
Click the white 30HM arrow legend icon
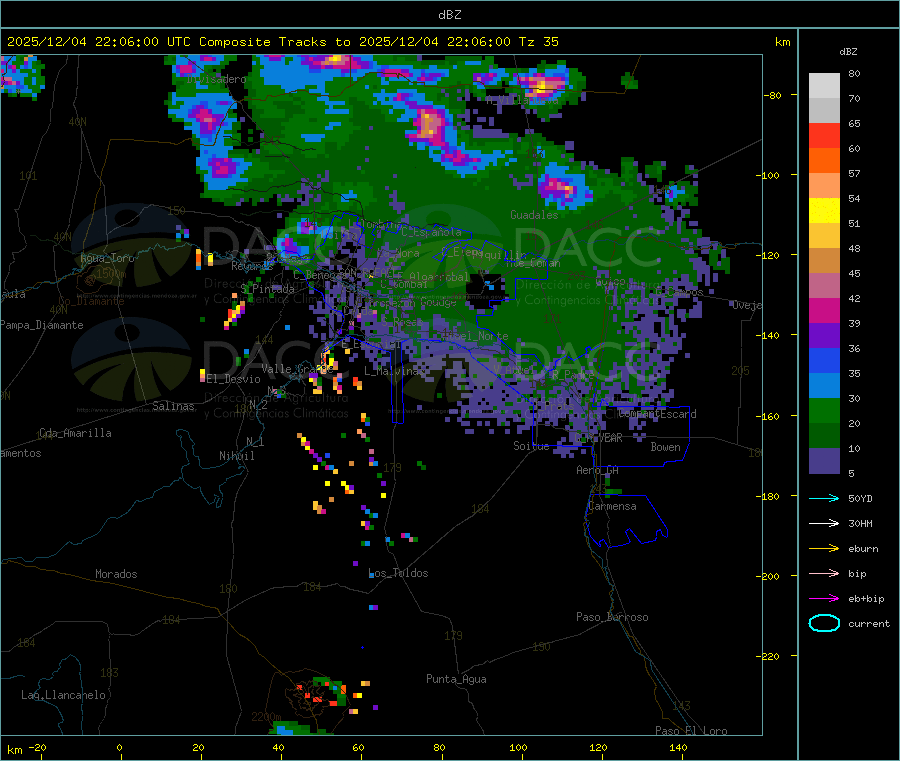tap(824, 523)
